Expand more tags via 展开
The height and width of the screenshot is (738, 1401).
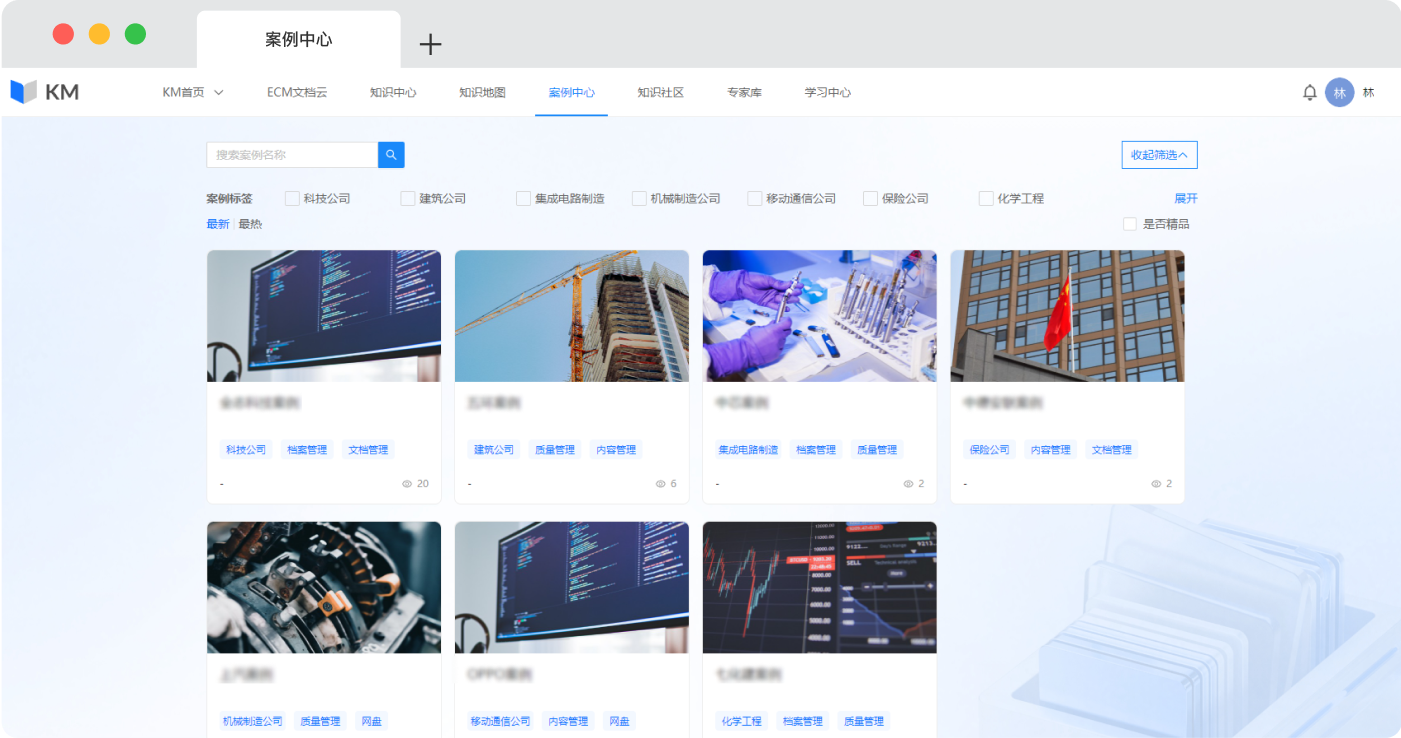1186,198
